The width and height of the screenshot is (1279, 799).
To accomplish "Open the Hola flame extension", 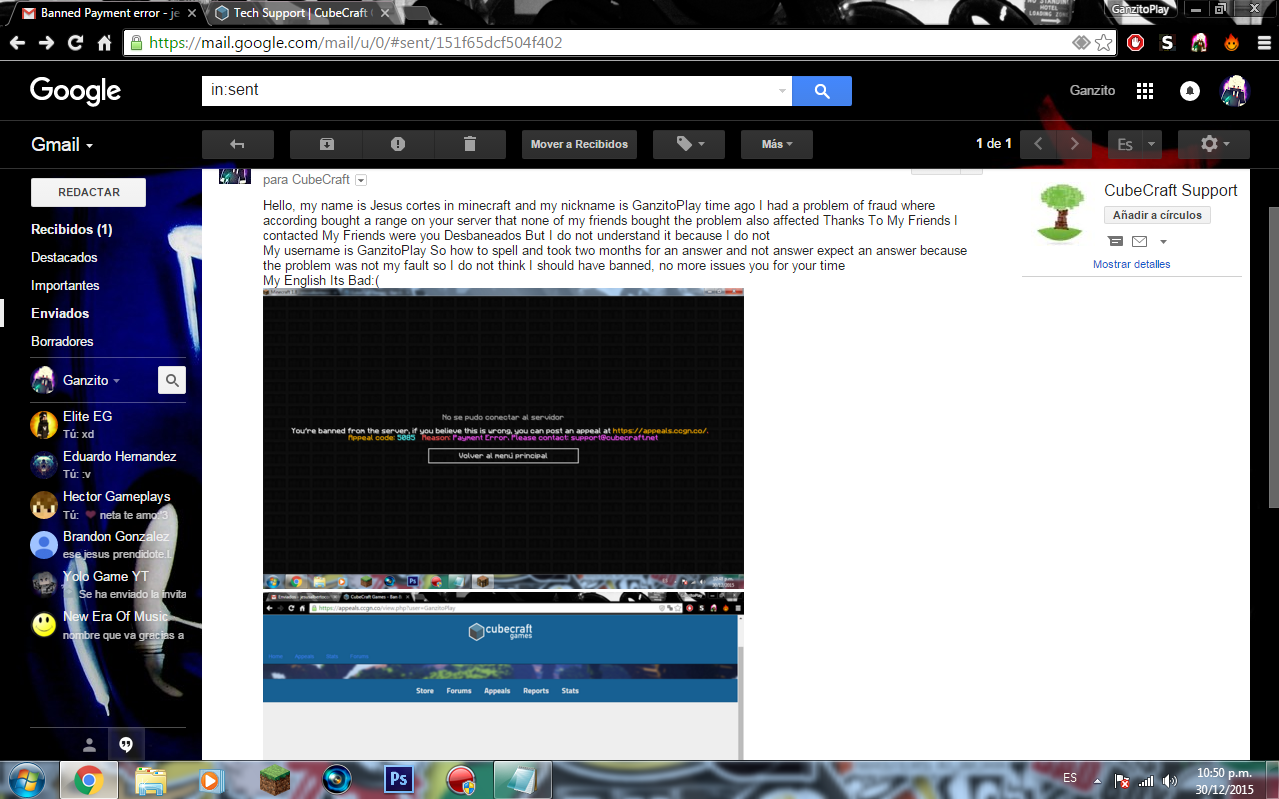I will (1231, 43).
